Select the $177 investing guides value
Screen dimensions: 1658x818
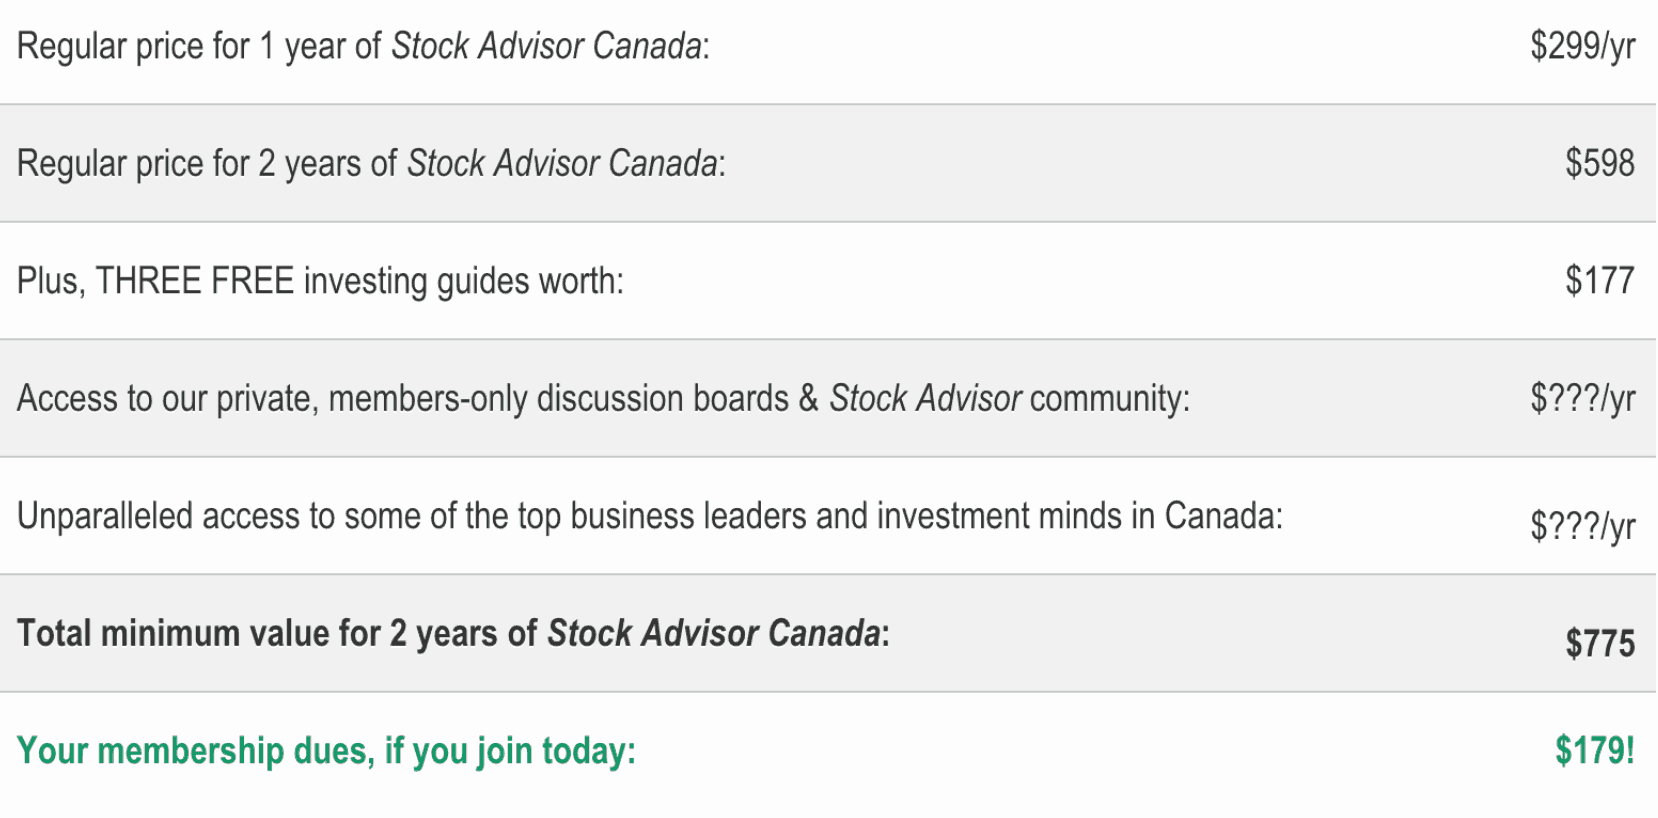pos(1599,281)
